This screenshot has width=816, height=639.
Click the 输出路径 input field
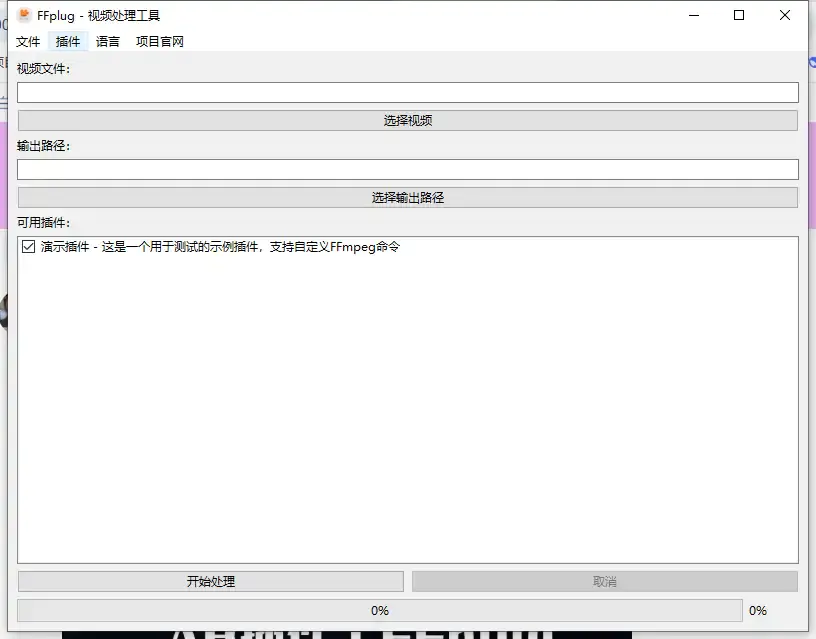click(407, 168)
